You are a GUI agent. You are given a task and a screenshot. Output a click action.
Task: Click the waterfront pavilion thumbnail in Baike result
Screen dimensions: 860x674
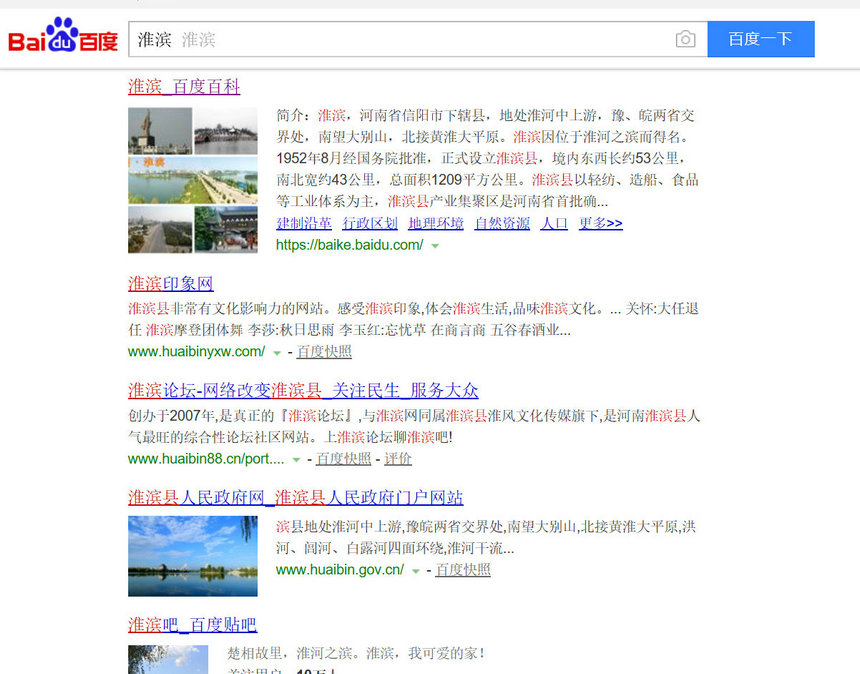coord(226,131)
